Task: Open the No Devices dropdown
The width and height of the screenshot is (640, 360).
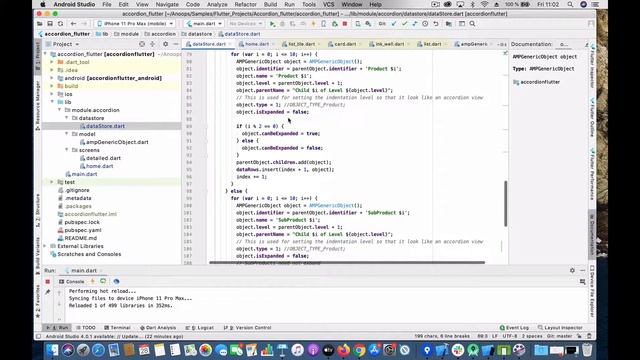Action: pos(245,24)
